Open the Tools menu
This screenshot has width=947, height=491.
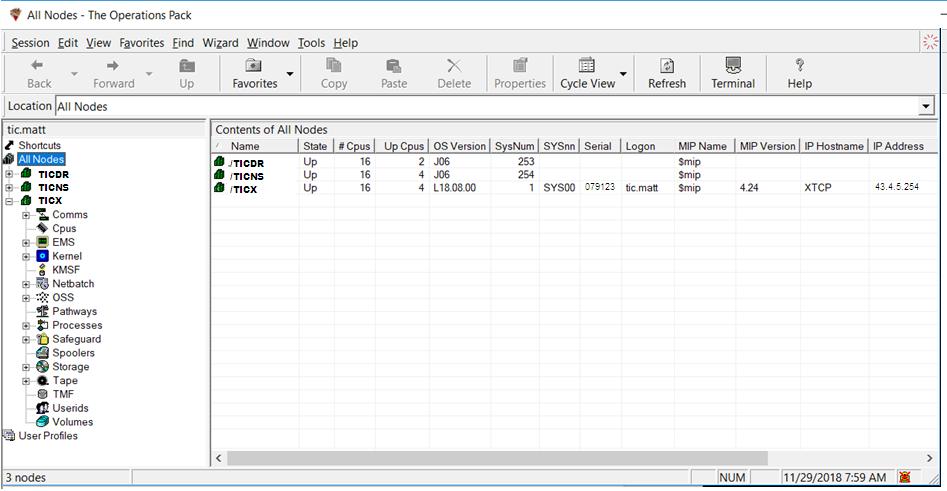311,43
